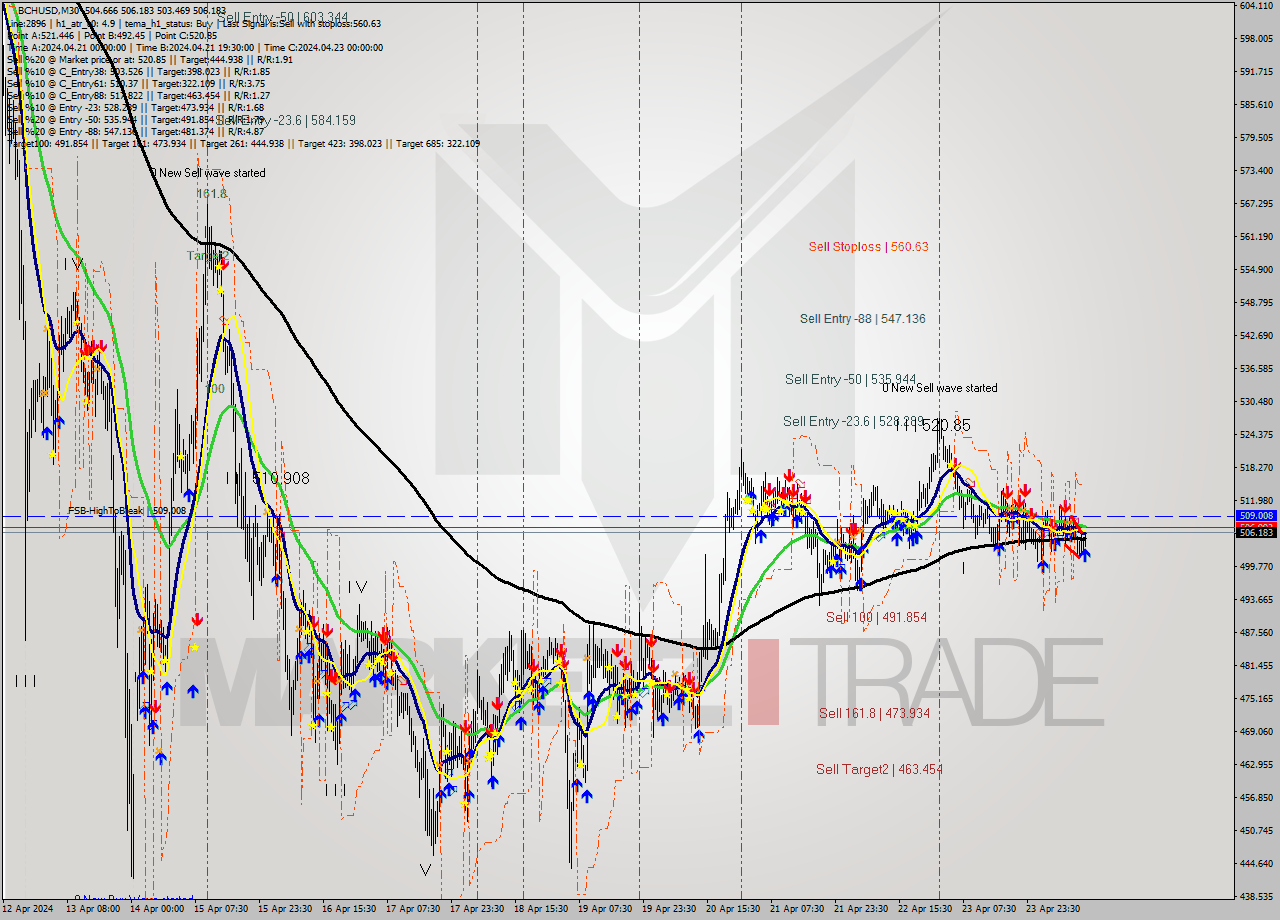Click the 'Sell %20 @ Market price' info line
Viewport: 1280px width, 920px height.
tap(150, 59)
